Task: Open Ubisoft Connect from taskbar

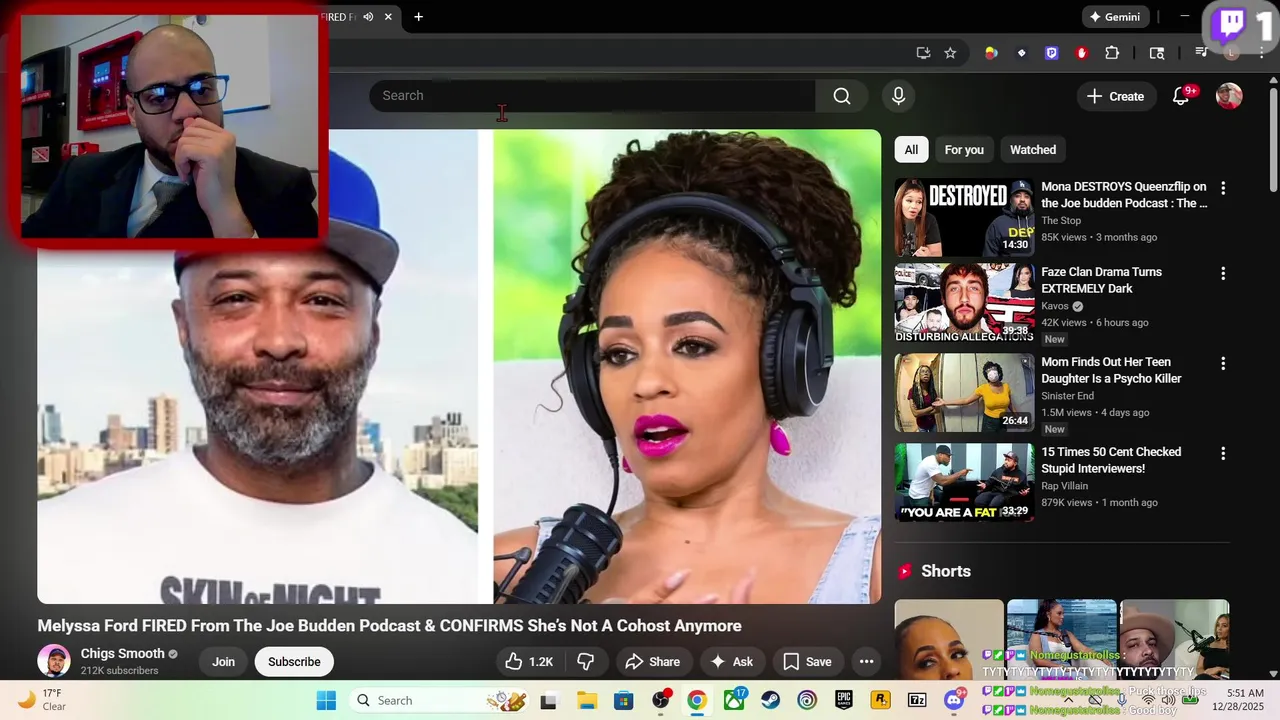Action: click(x=806, y=700)
